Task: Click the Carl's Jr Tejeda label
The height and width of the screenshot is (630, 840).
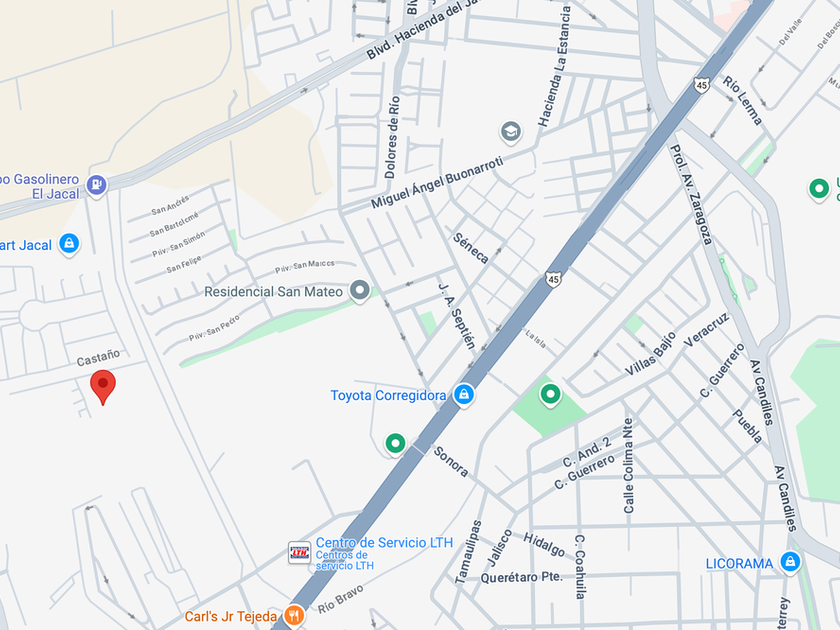Action: tap(231, 616)
